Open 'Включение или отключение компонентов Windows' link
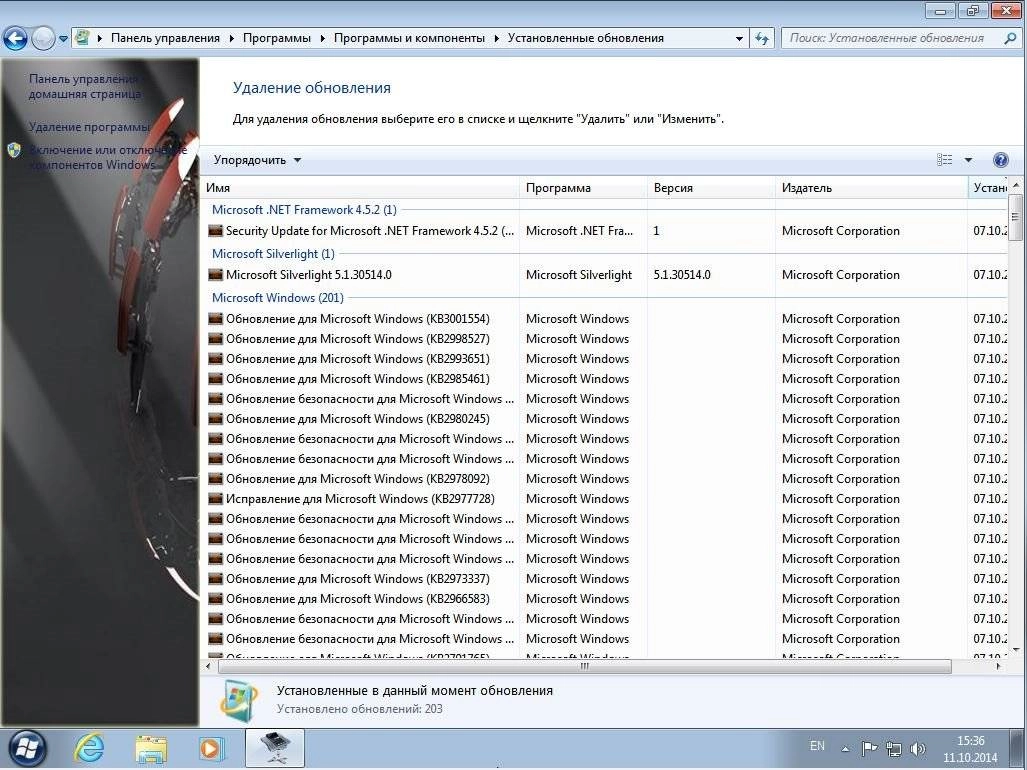 point(107,157)
